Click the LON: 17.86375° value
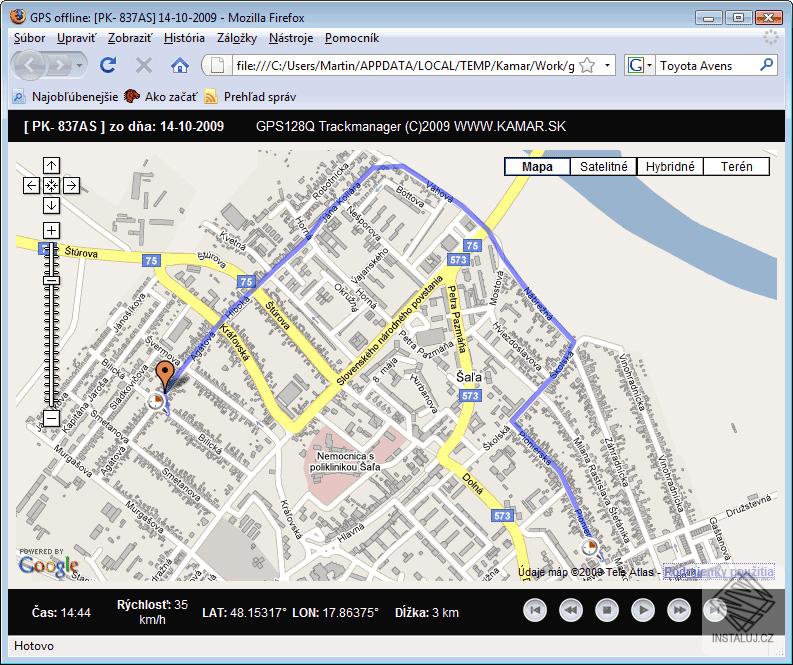This screenshot has height=665, width=793. tap(335, 612)
